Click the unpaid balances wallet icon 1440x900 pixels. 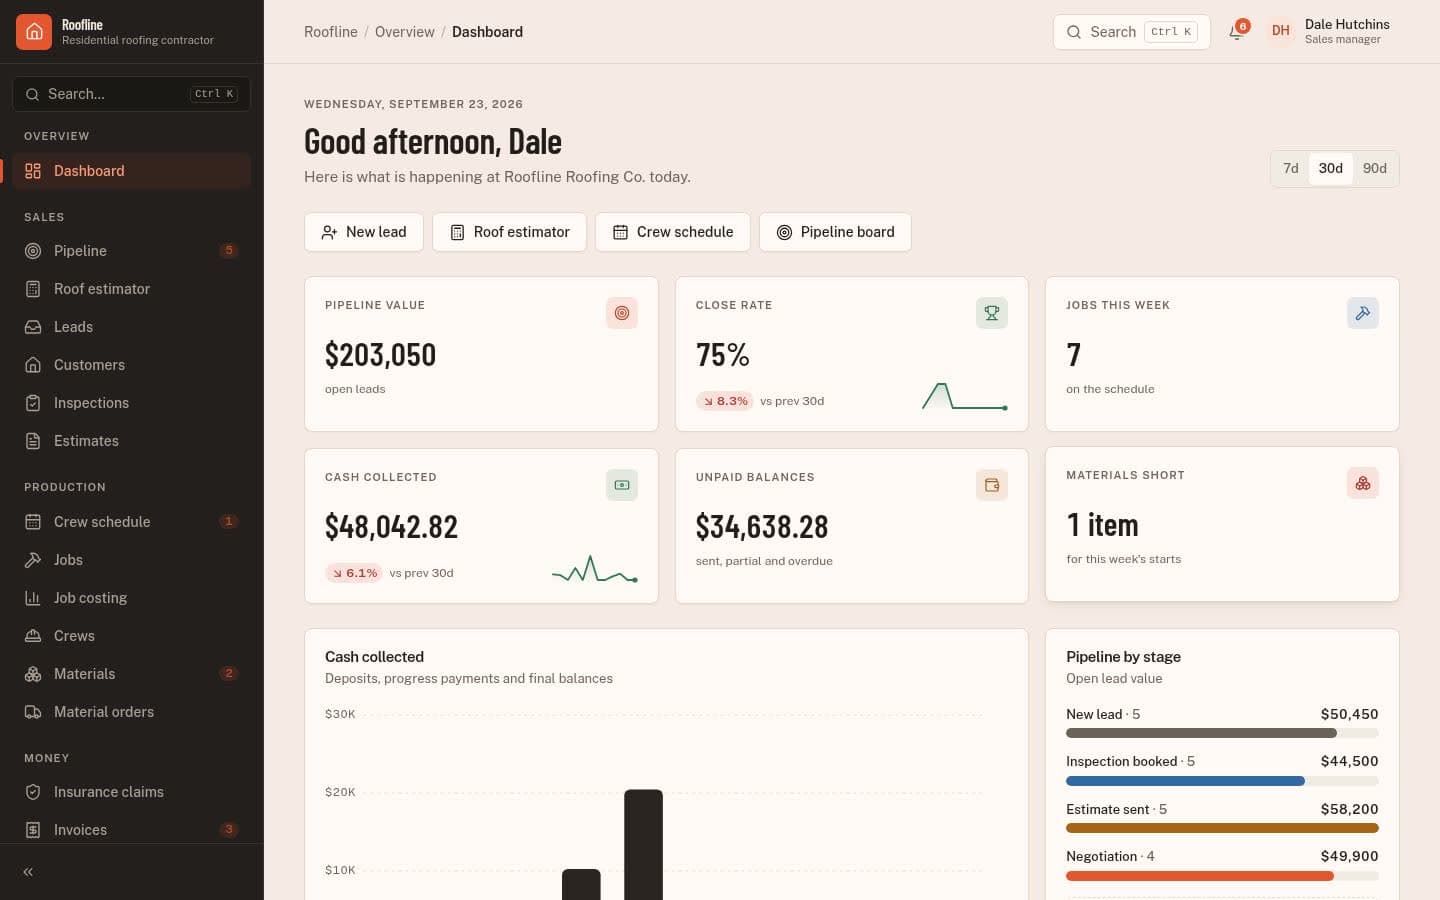[992, 485]
